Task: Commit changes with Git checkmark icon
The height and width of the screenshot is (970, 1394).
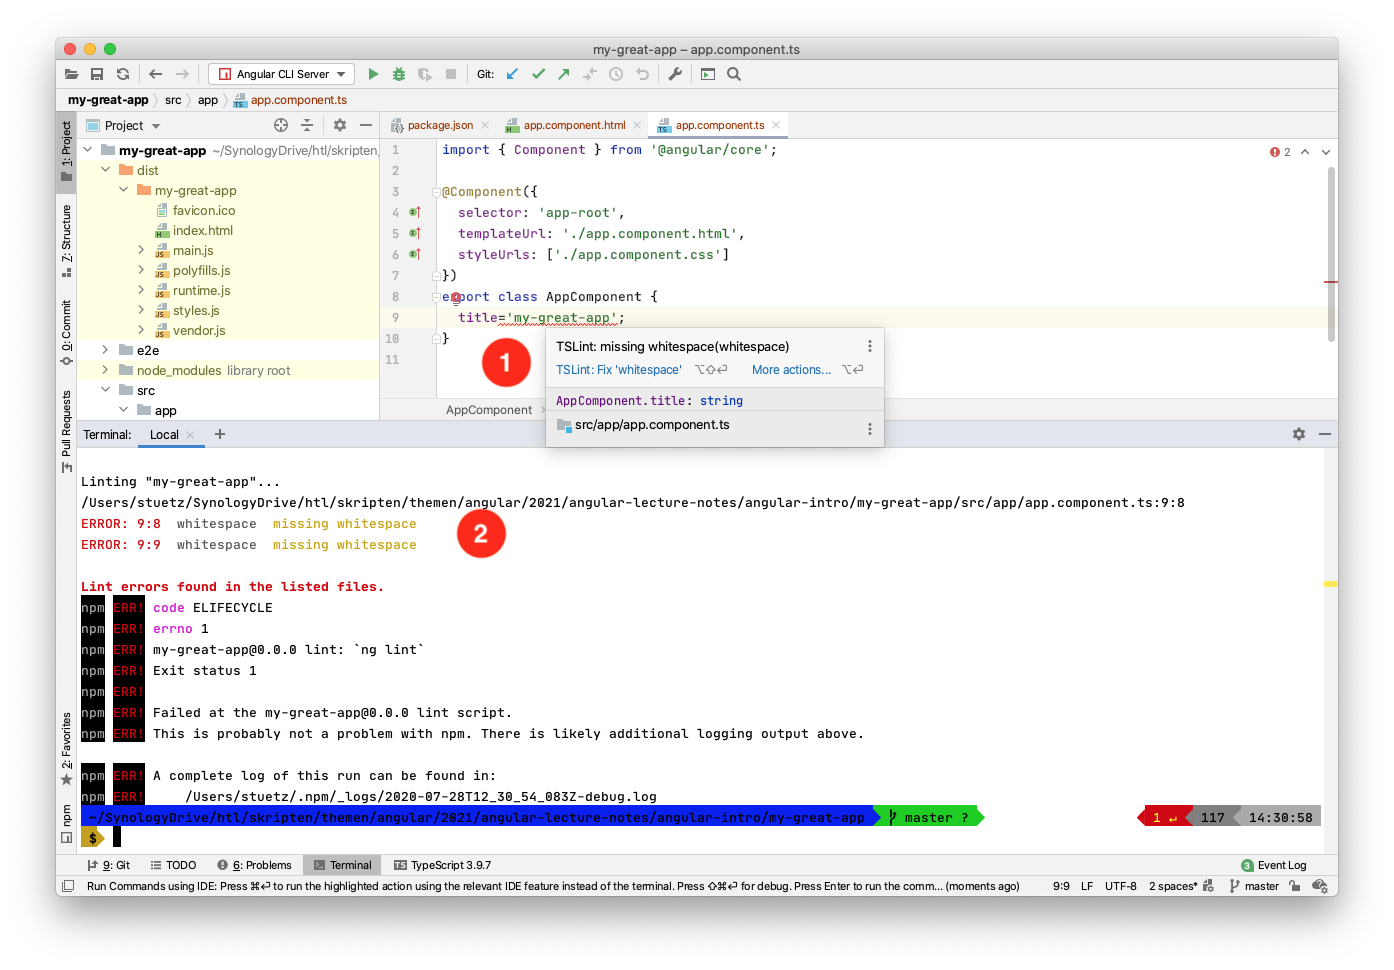Action: (x=538, y=74)
